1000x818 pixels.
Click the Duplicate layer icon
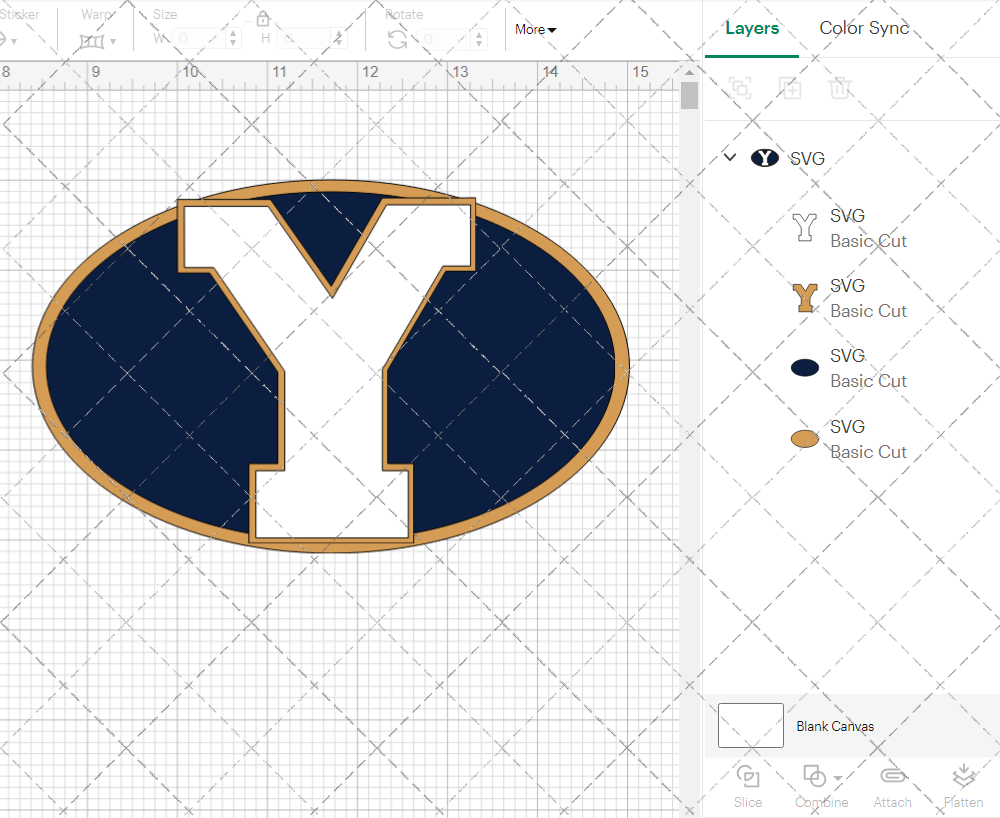[x=790, y=88]
